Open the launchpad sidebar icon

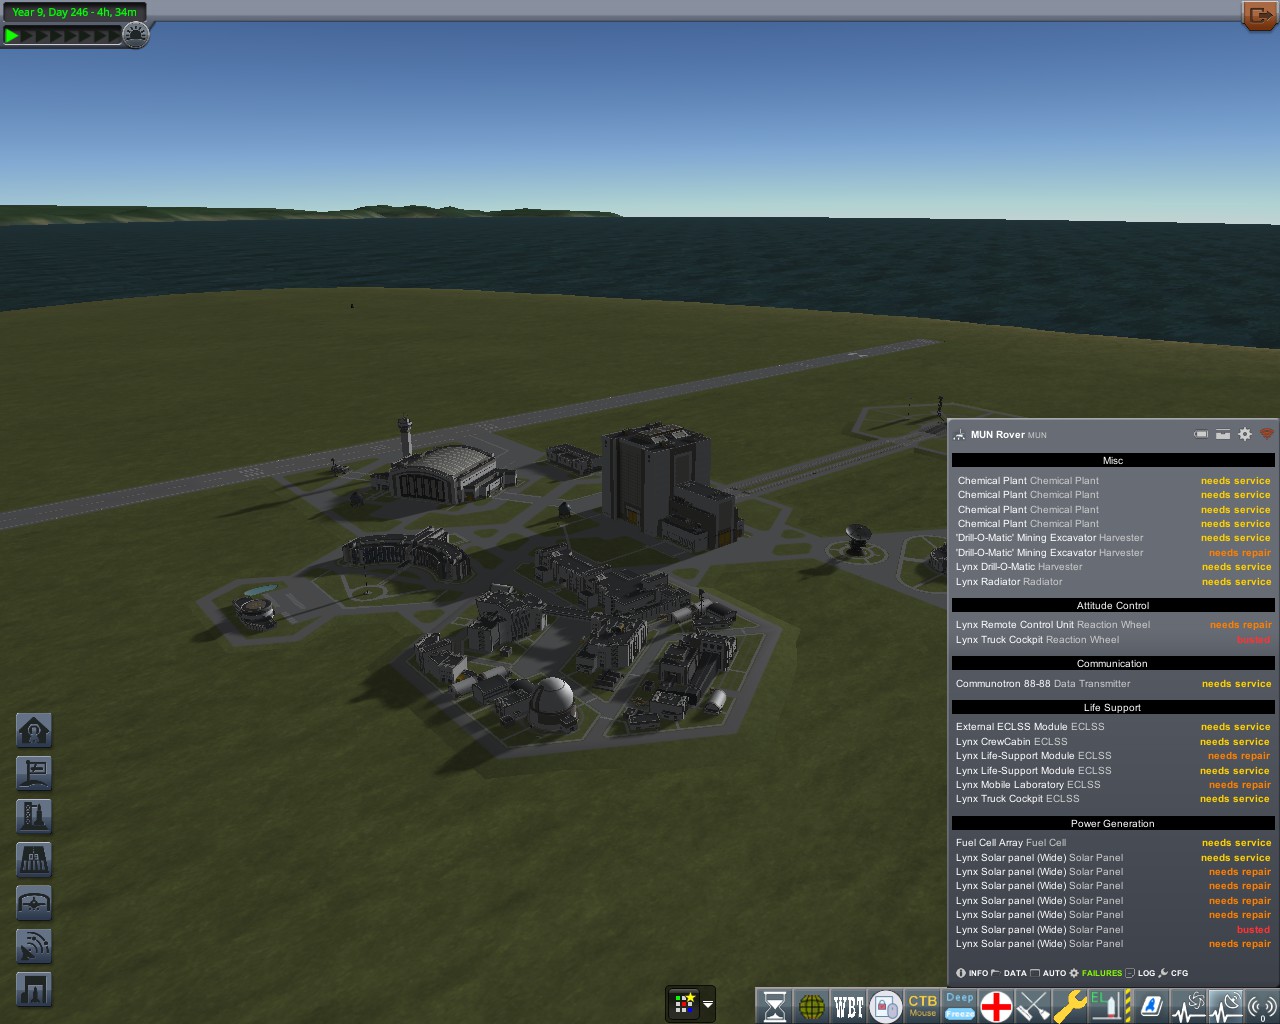click(34, 816)
